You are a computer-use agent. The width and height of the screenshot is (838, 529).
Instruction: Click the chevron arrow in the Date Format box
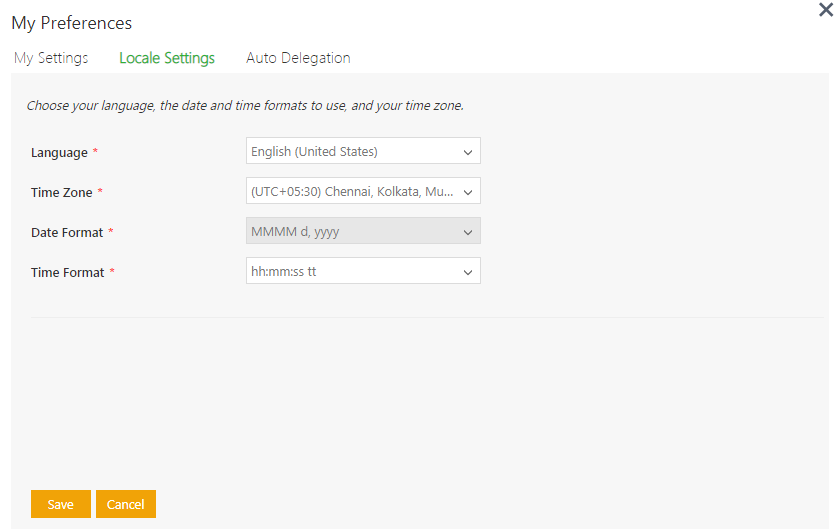(x=467, y=232)
